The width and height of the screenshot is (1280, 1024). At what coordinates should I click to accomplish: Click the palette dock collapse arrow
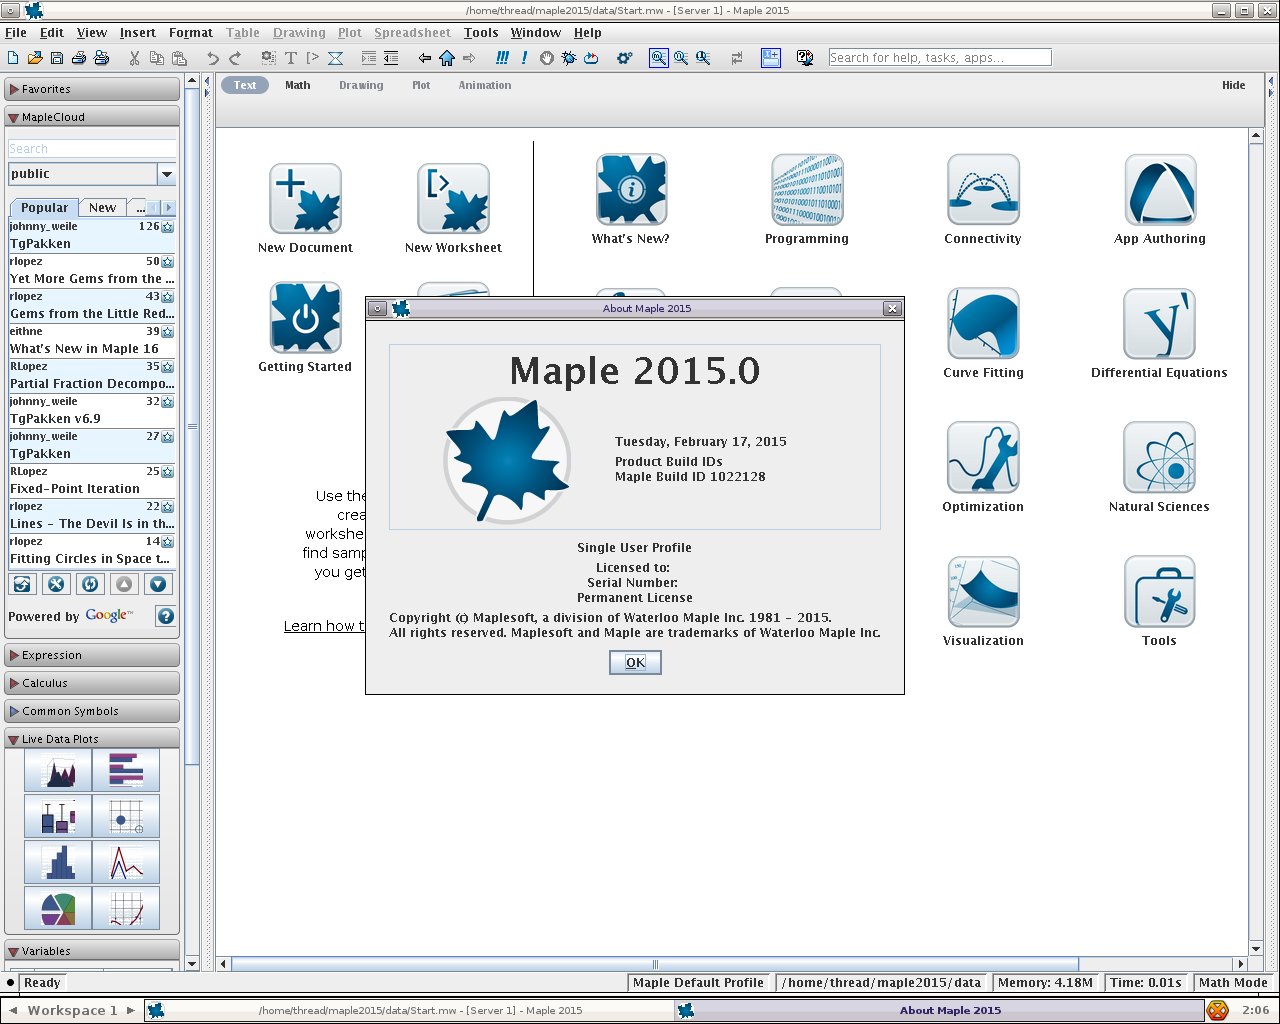coord(207,81)
